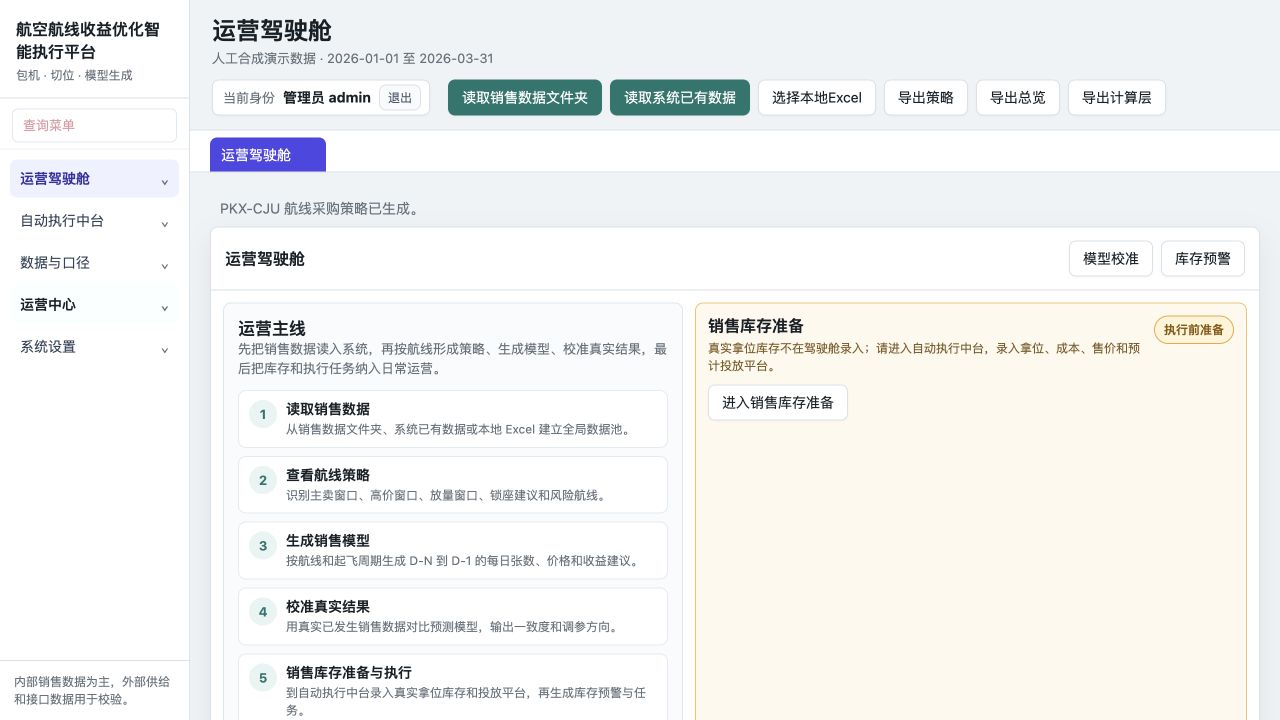Click the 运营主线 heading

click(x=272, y=328)
